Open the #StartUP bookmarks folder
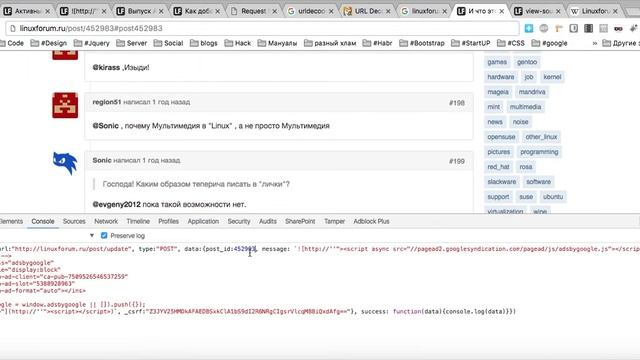The height and width of the screenshot is (360, 640). [471, 43]
